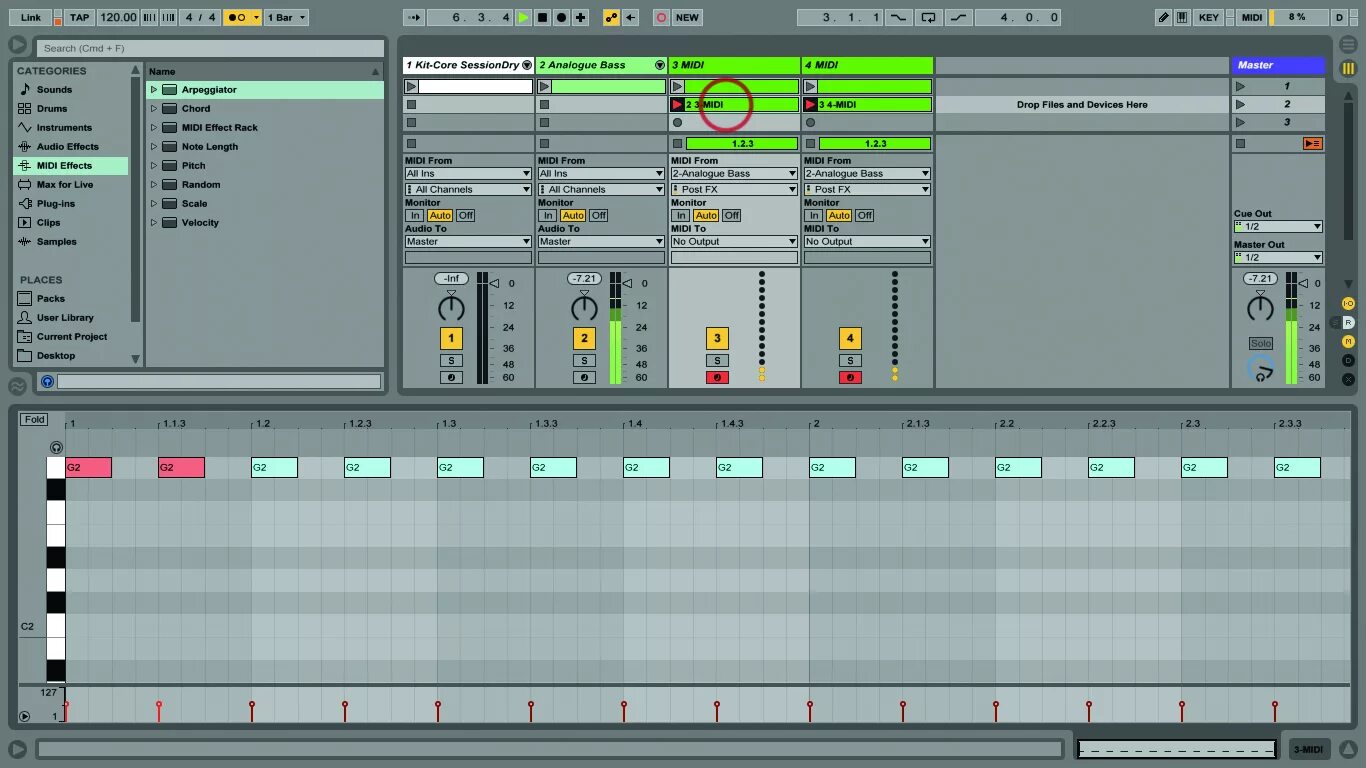Viewport: 1366px width, 768px height.
Task: Toggle the Loop switch in transport
Action: [x=929, y=17]
